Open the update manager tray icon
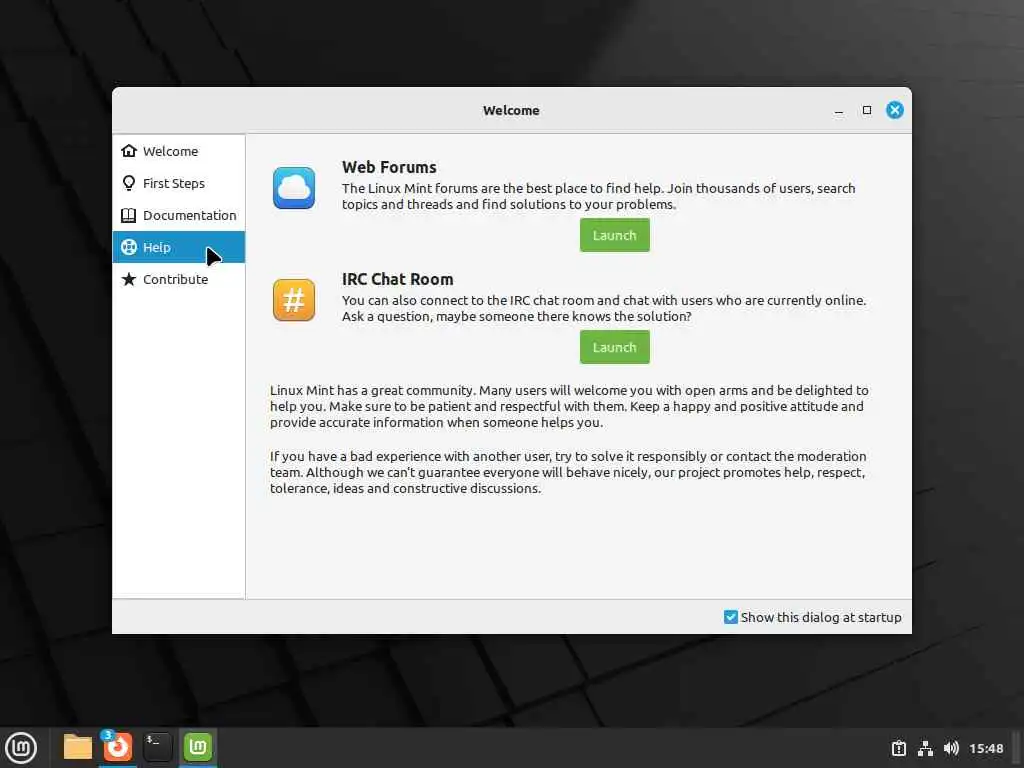 [x=899, y=748]
